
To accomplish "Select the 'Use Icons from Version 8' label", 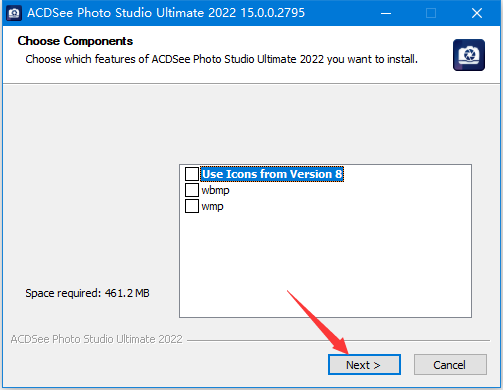I will [x=272, y=174].
